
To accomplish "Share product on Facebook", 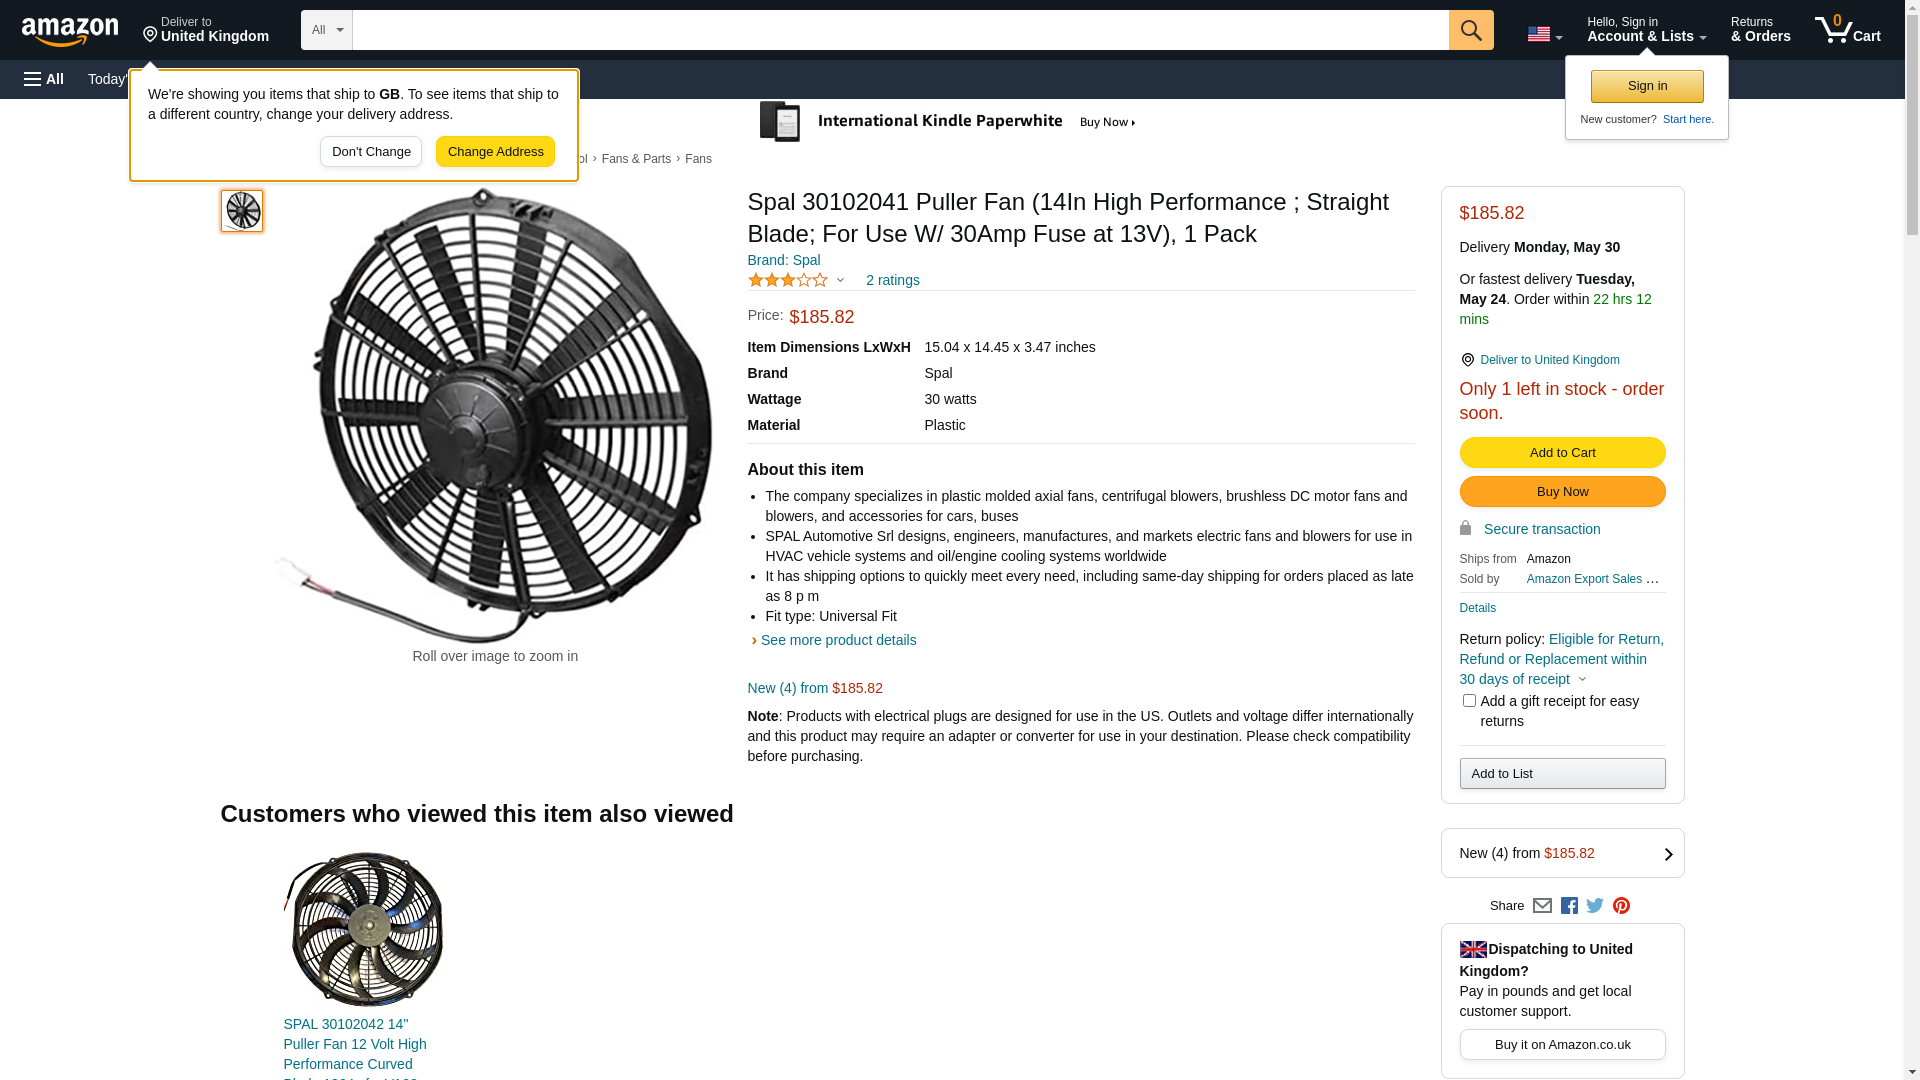I will click(1569, 906).
